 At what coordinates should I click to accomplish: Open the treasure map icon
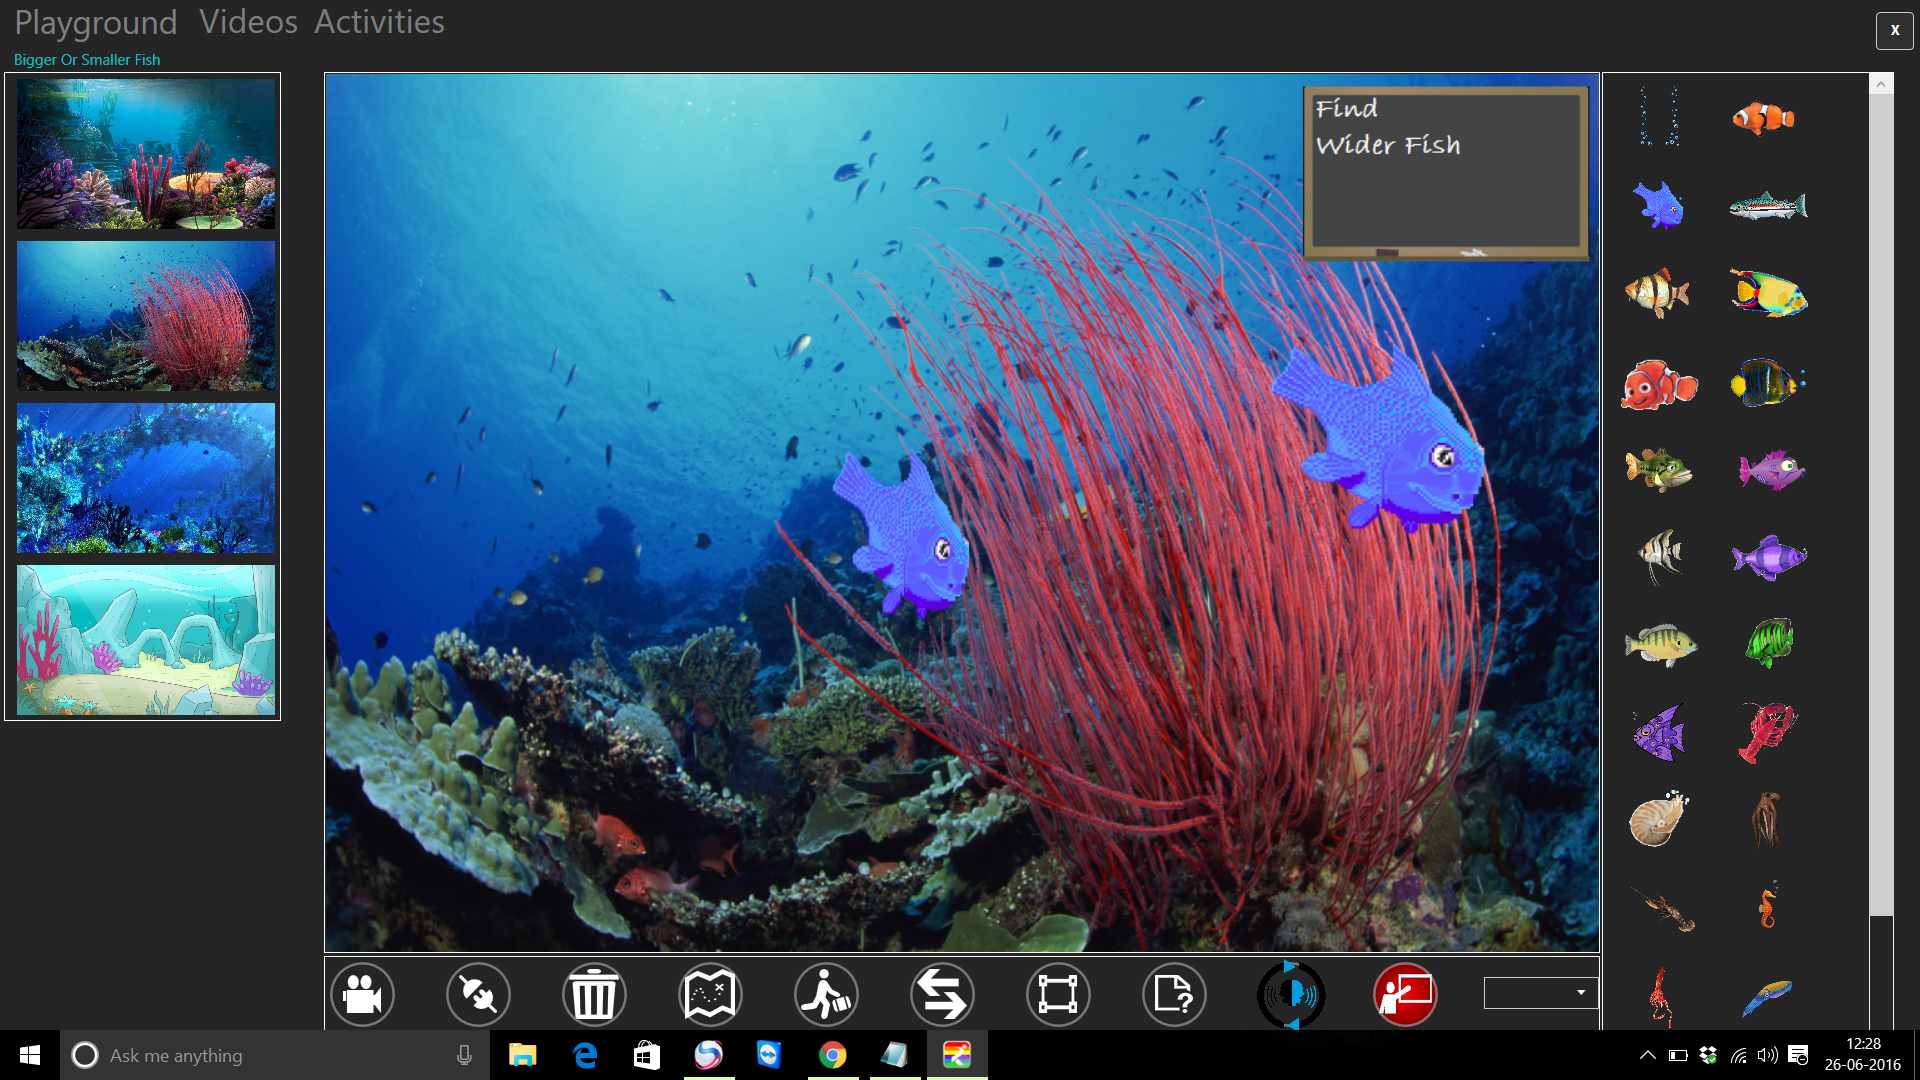(710, 994)
